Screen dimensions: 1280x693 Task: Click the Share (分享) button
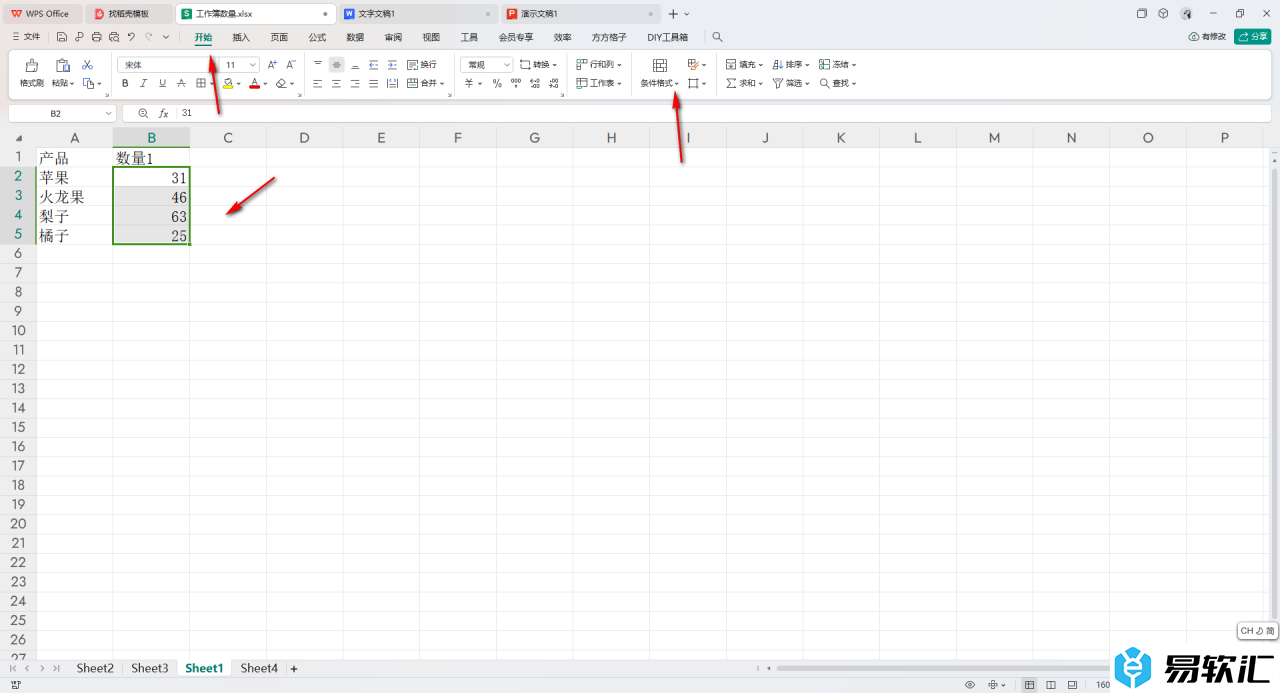point(1253,36)
